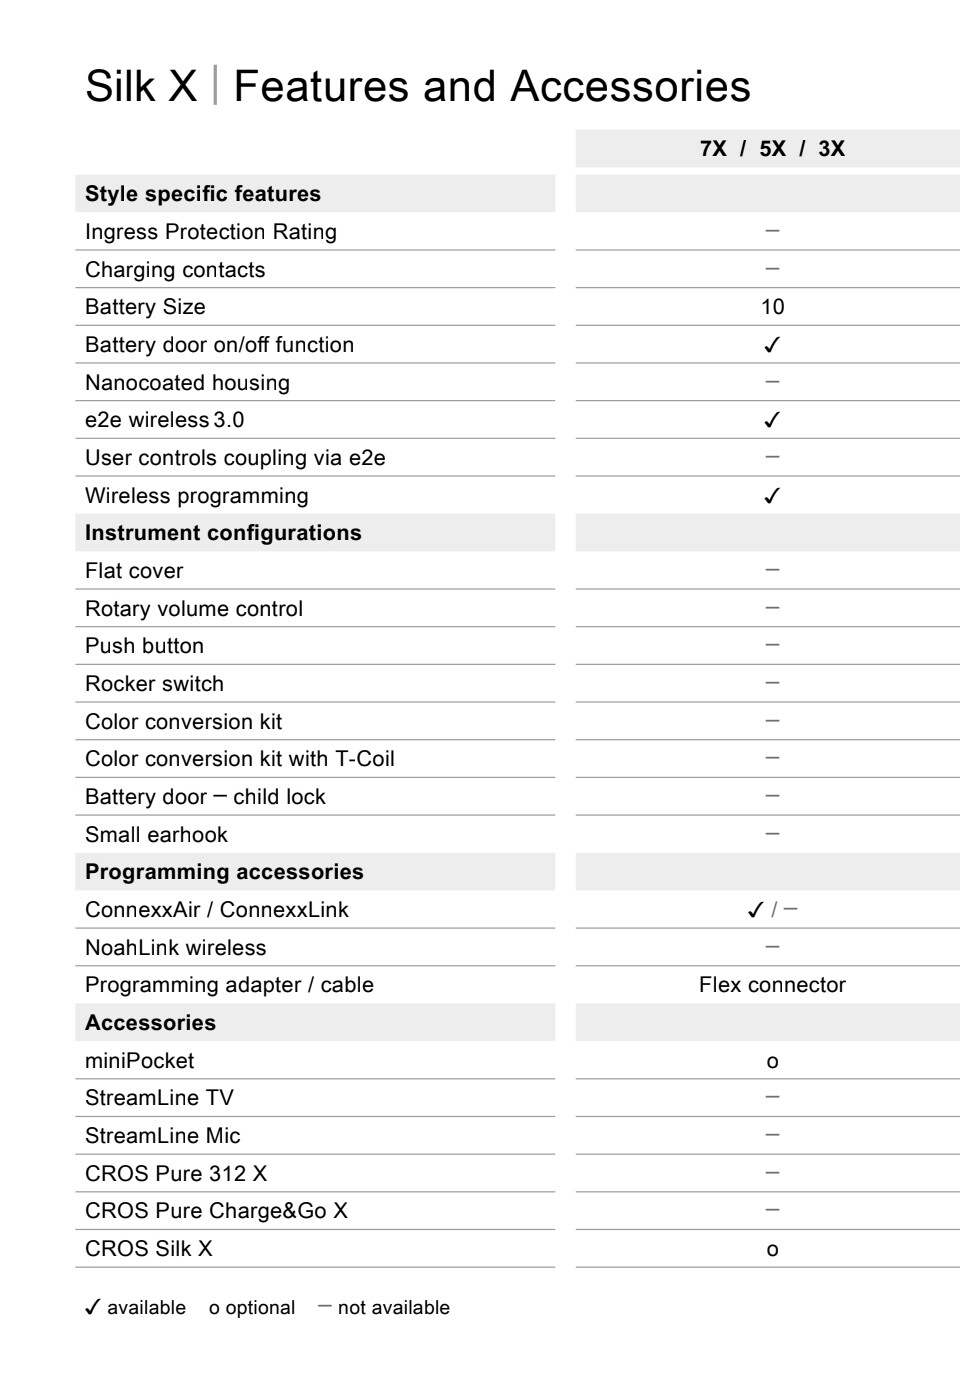Click the ConnexxAir availability checkmark

click(x=755, y=910)
